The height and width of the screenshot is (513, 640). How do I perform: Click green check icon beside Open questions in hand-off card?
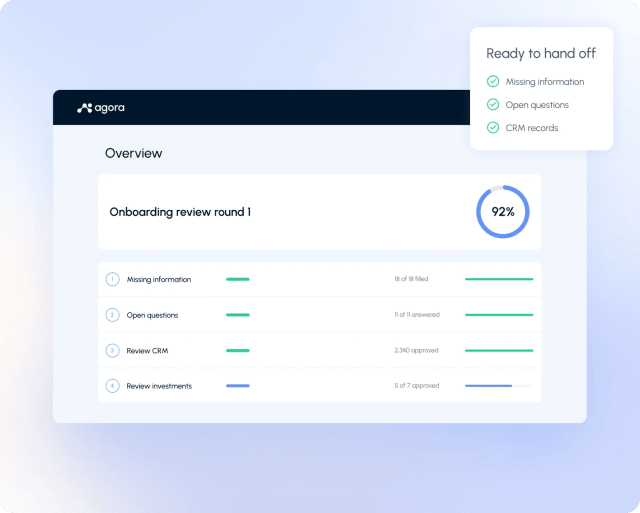coord(493,104)
